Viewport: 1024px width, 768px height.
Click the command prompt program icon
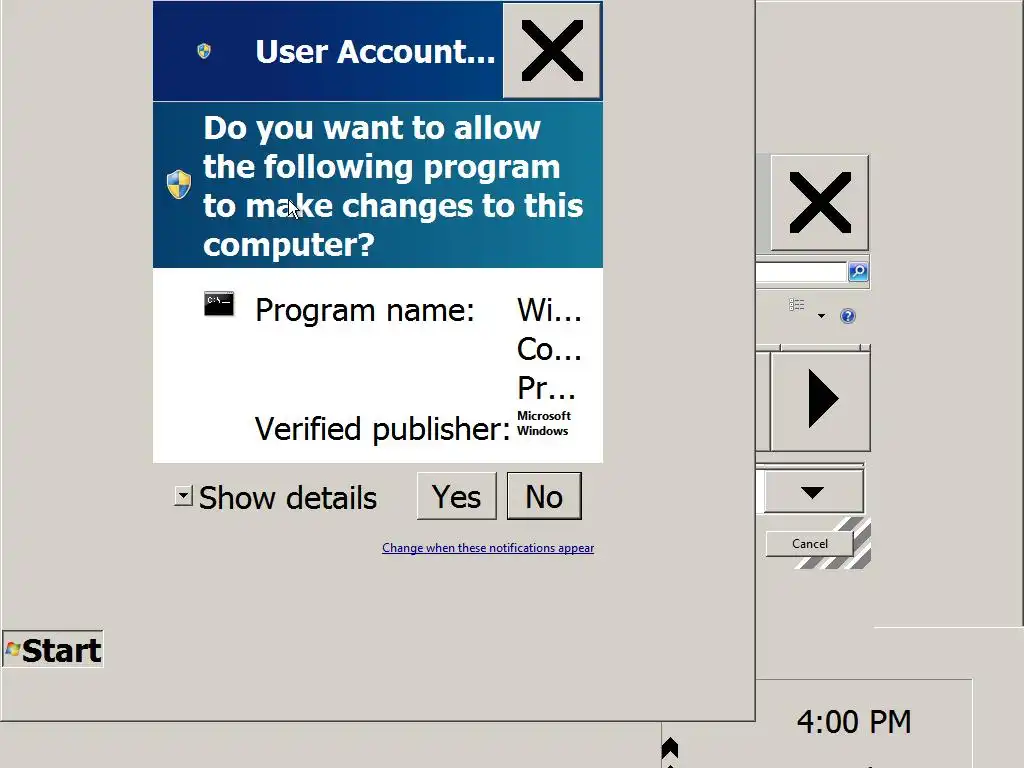click(x=219, y=304)
